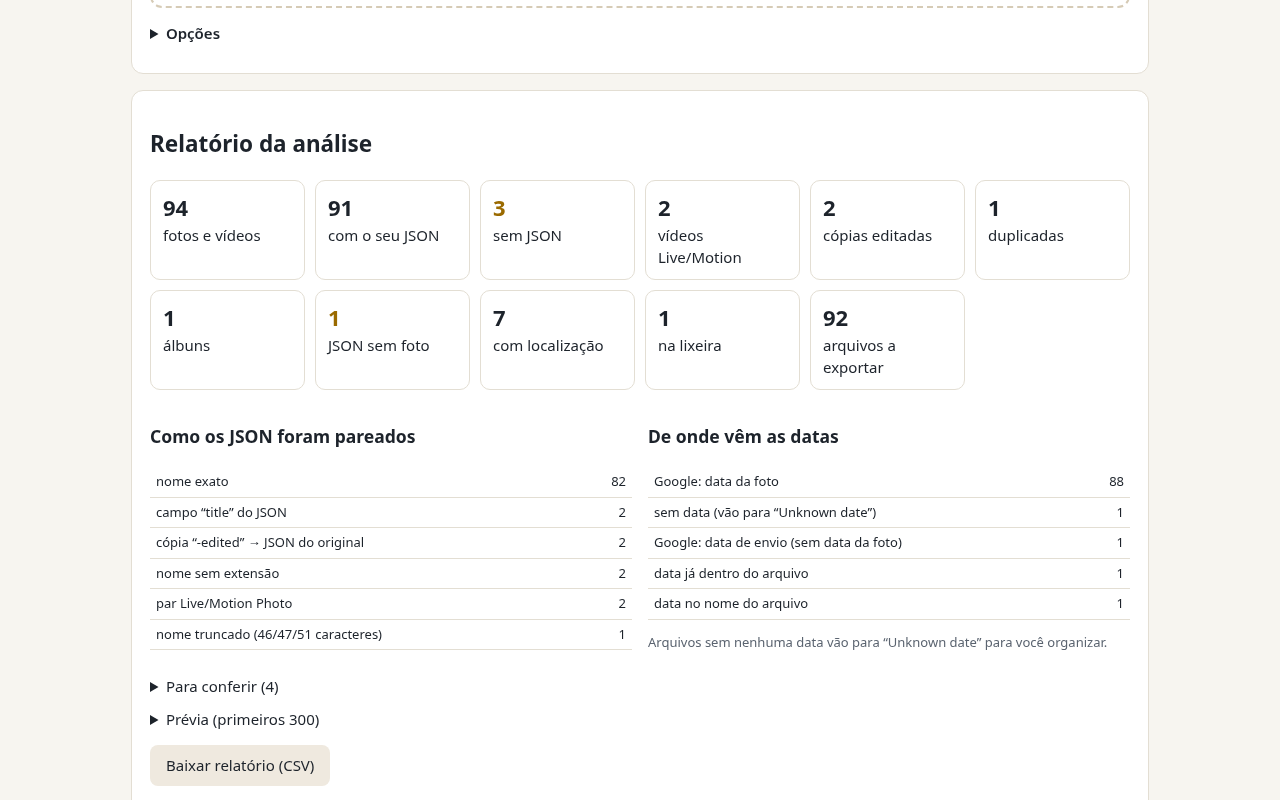Screen dimensions: 1280x800
Task: Click the 3 sem JSON card
Action: click(557, 230)
